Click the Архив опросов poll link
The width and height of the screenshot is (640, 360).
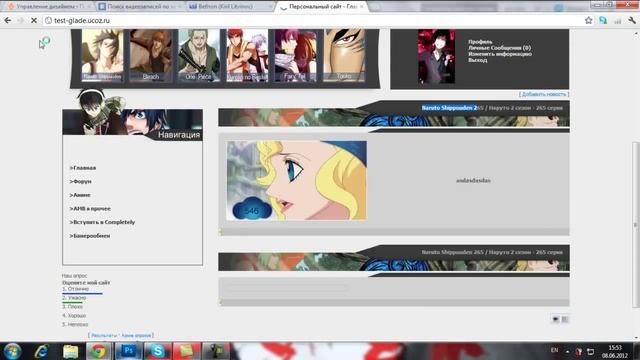tap(136, 336)
